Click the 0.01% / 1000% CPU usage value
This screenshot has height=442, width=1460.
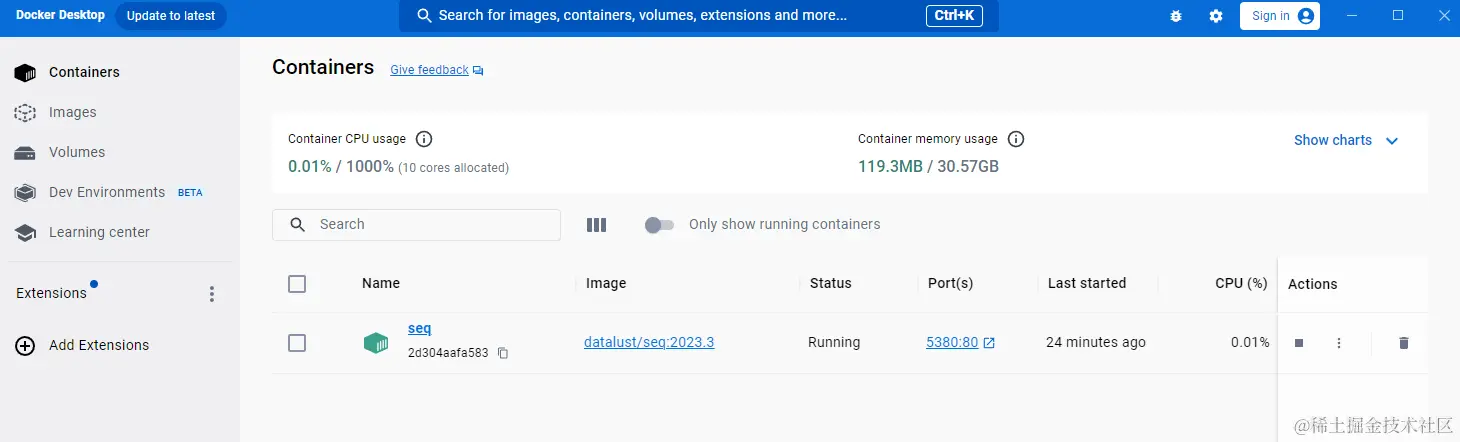point(341,166)
